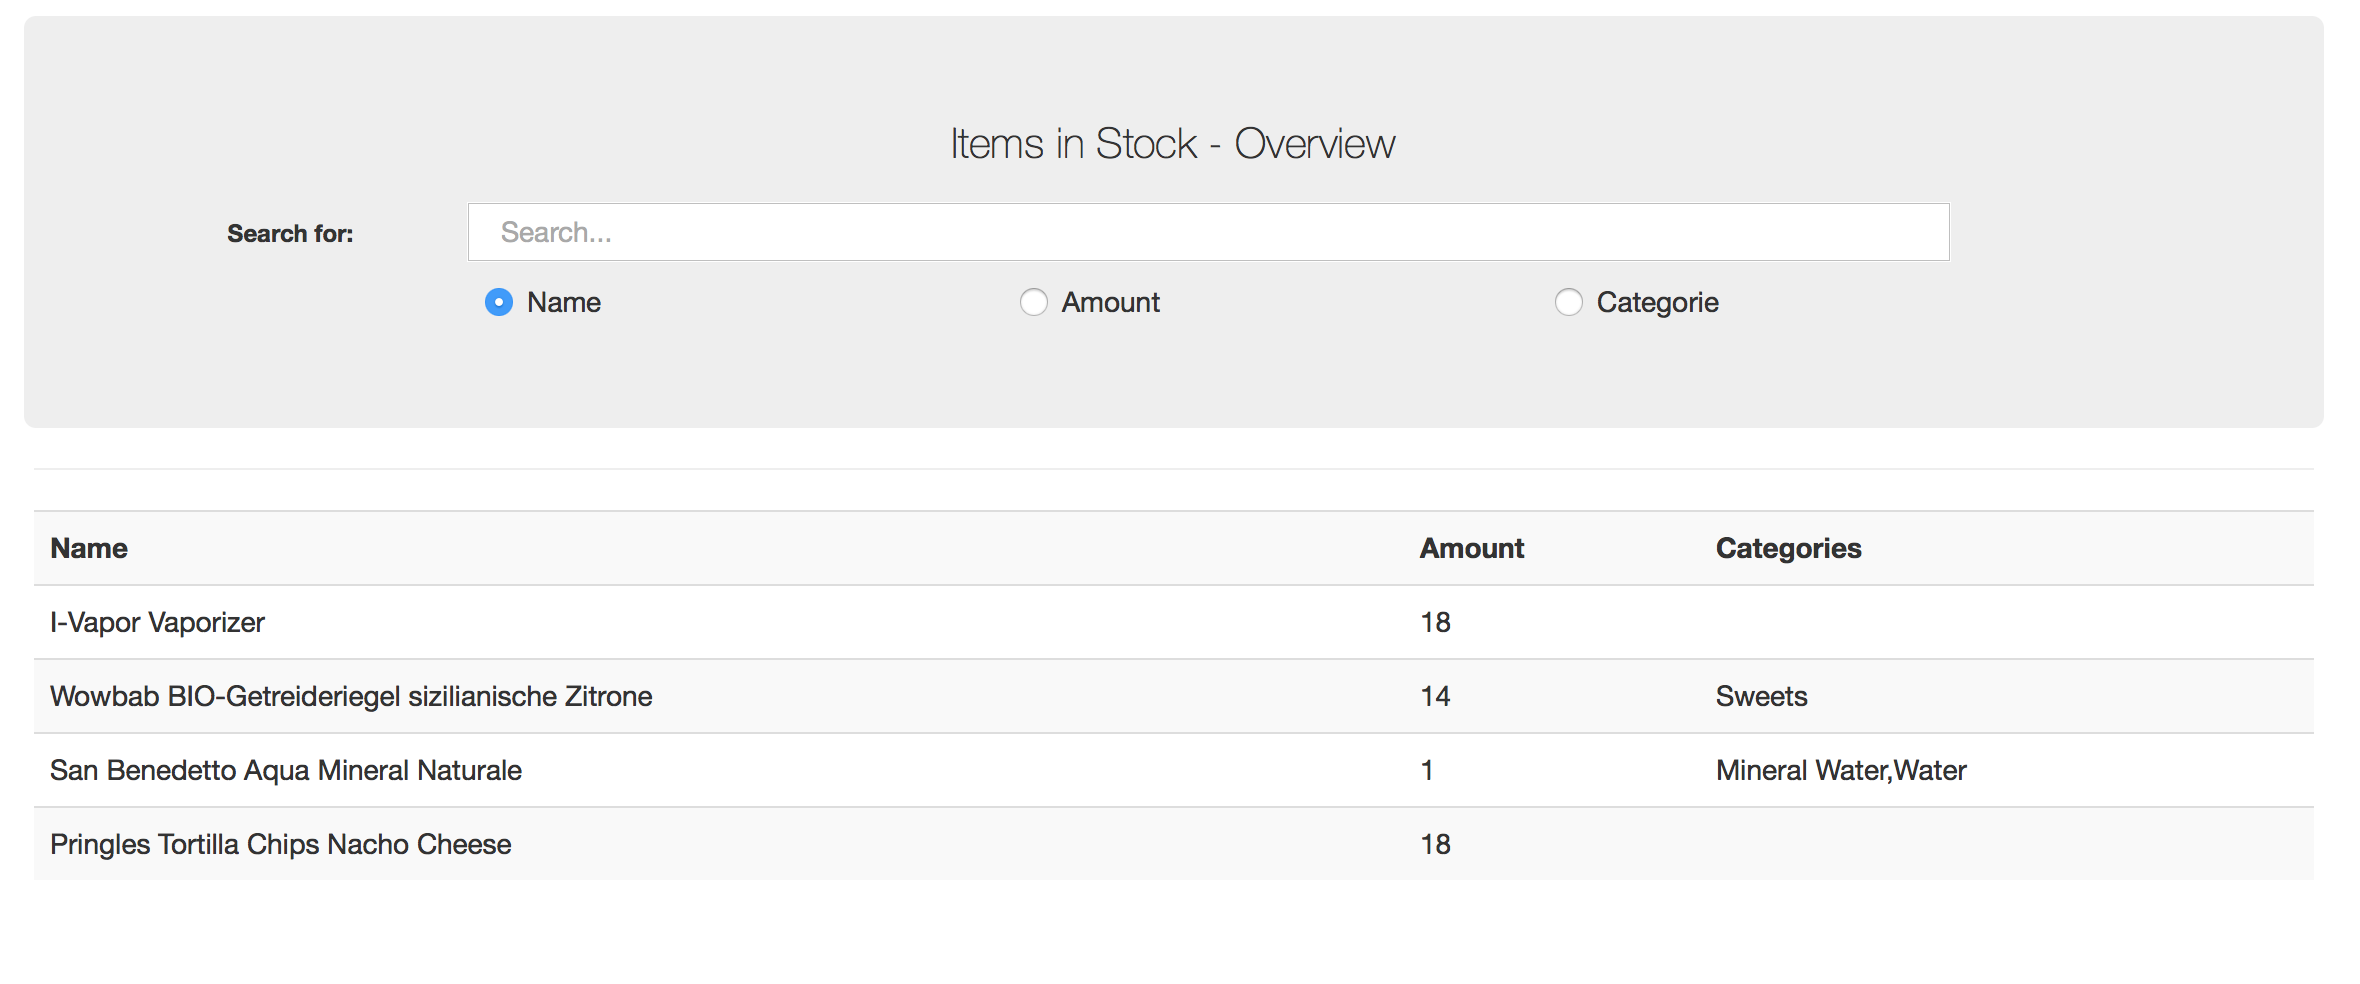The height and width of the screenshot is (984, 2360).
Task: Click the Categories column header
Action: coord(1788,548)
